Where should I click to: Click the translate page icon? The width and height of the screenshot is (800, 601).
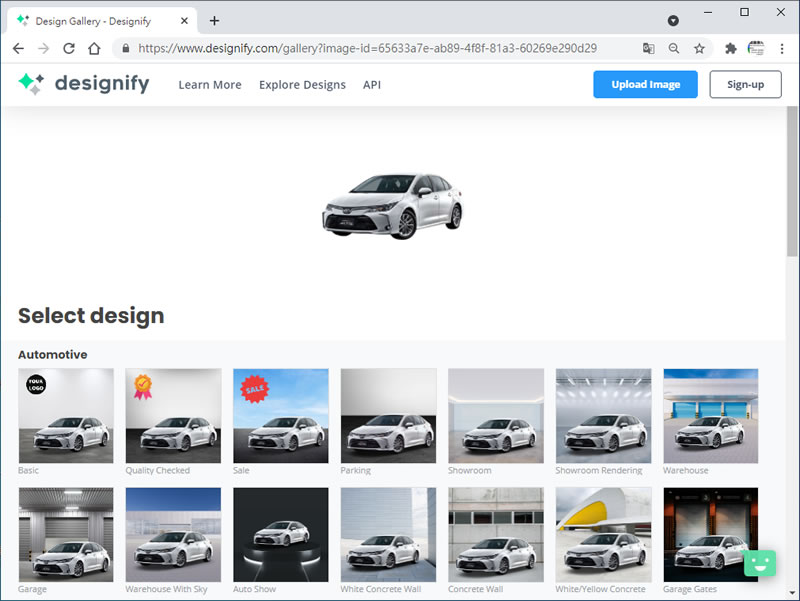pos(649,48)
